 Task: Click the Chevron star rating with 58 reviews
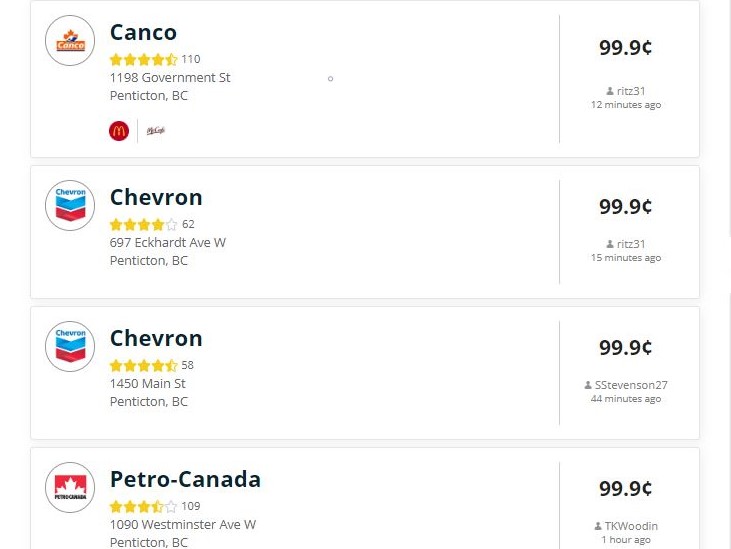[x=143, y=365]
